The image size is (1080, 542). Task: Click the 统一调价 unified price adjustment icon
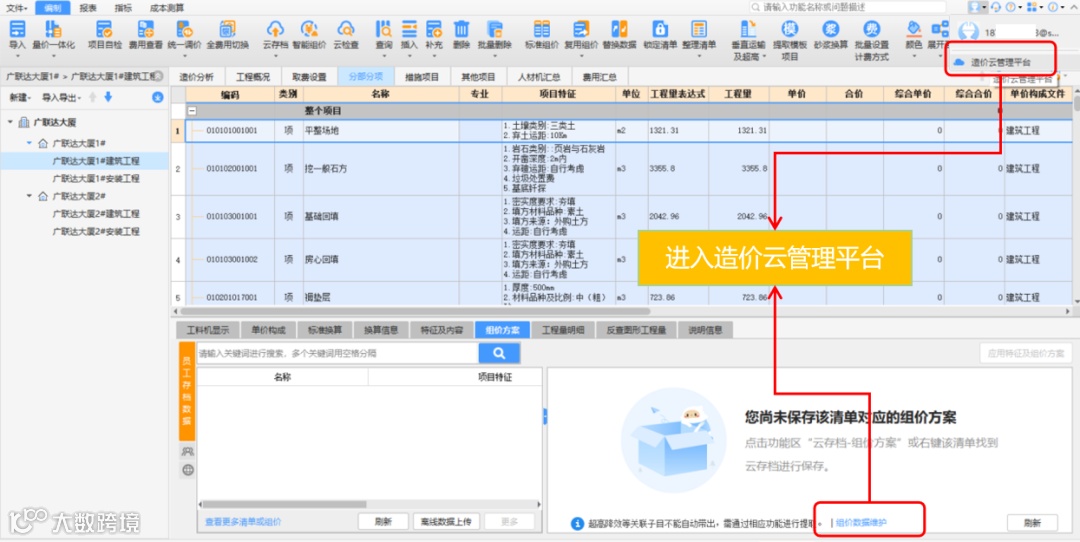184,29
